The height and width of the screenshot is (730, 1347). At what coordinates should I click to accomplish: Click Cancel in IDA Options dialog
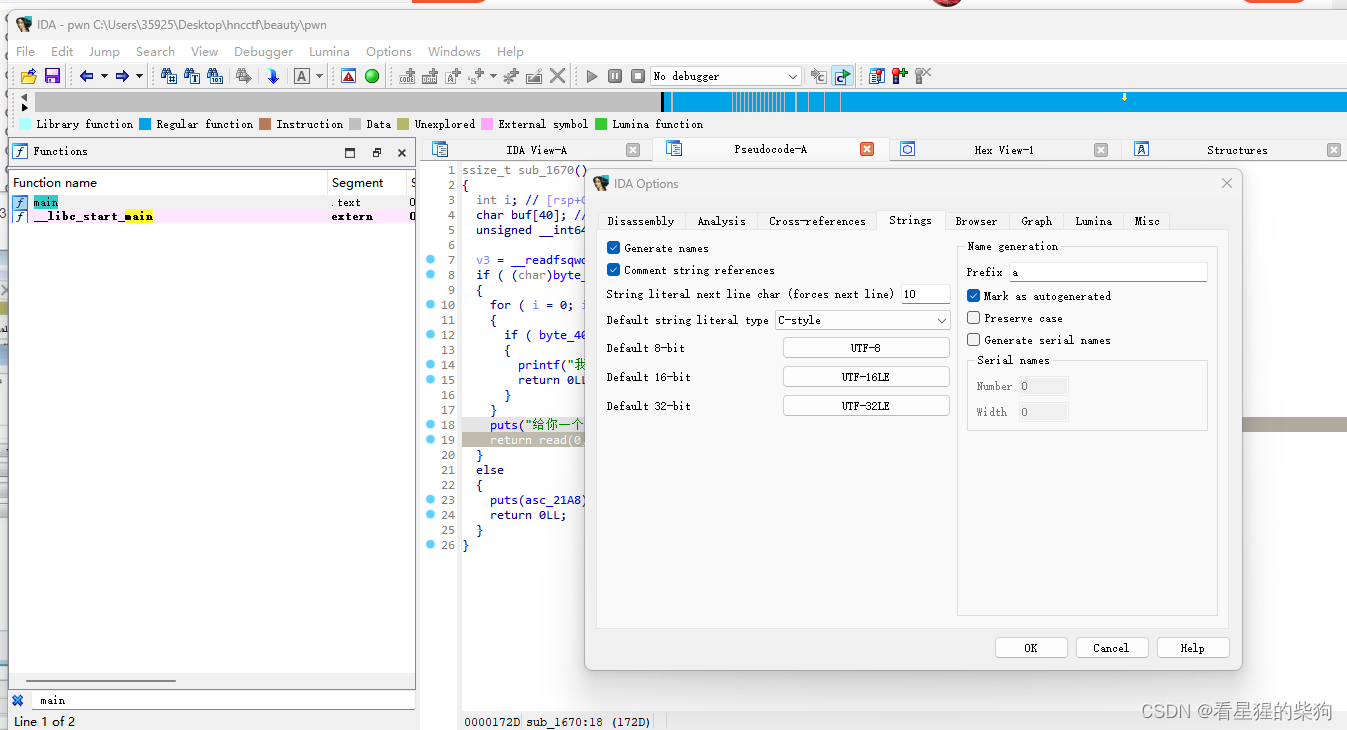click(1111, 648)
